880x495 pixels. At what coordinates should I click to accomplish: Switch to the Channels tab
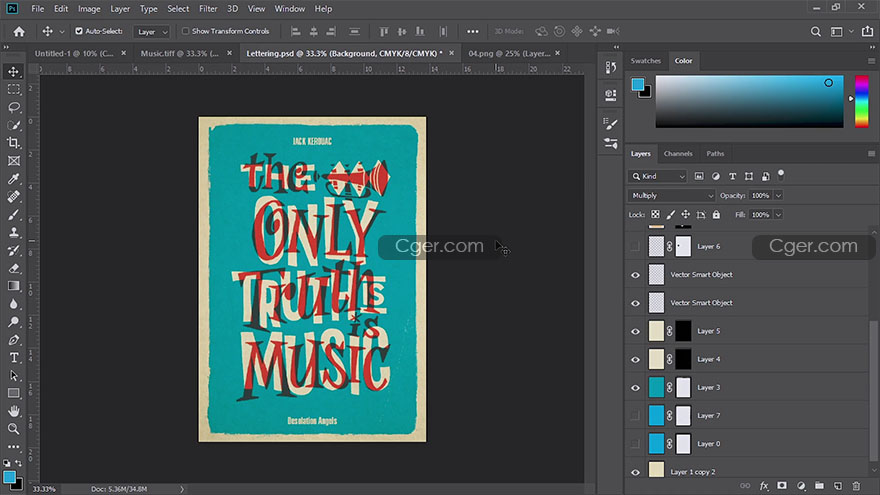677,153
